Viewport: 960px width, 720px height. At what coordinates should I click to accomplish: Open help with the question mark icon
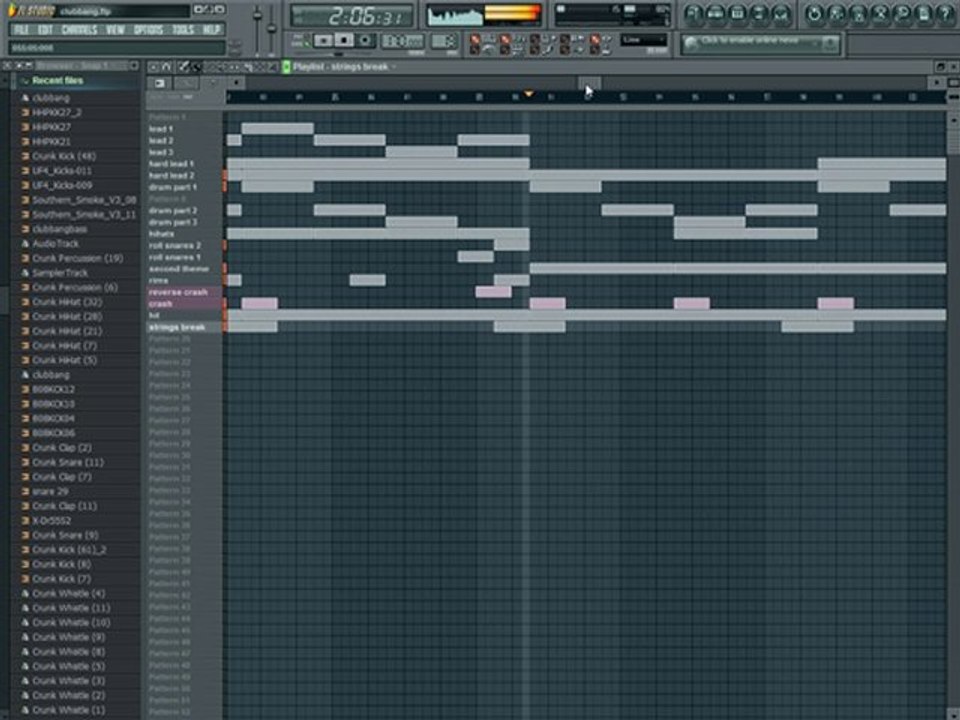pos(946,13)
